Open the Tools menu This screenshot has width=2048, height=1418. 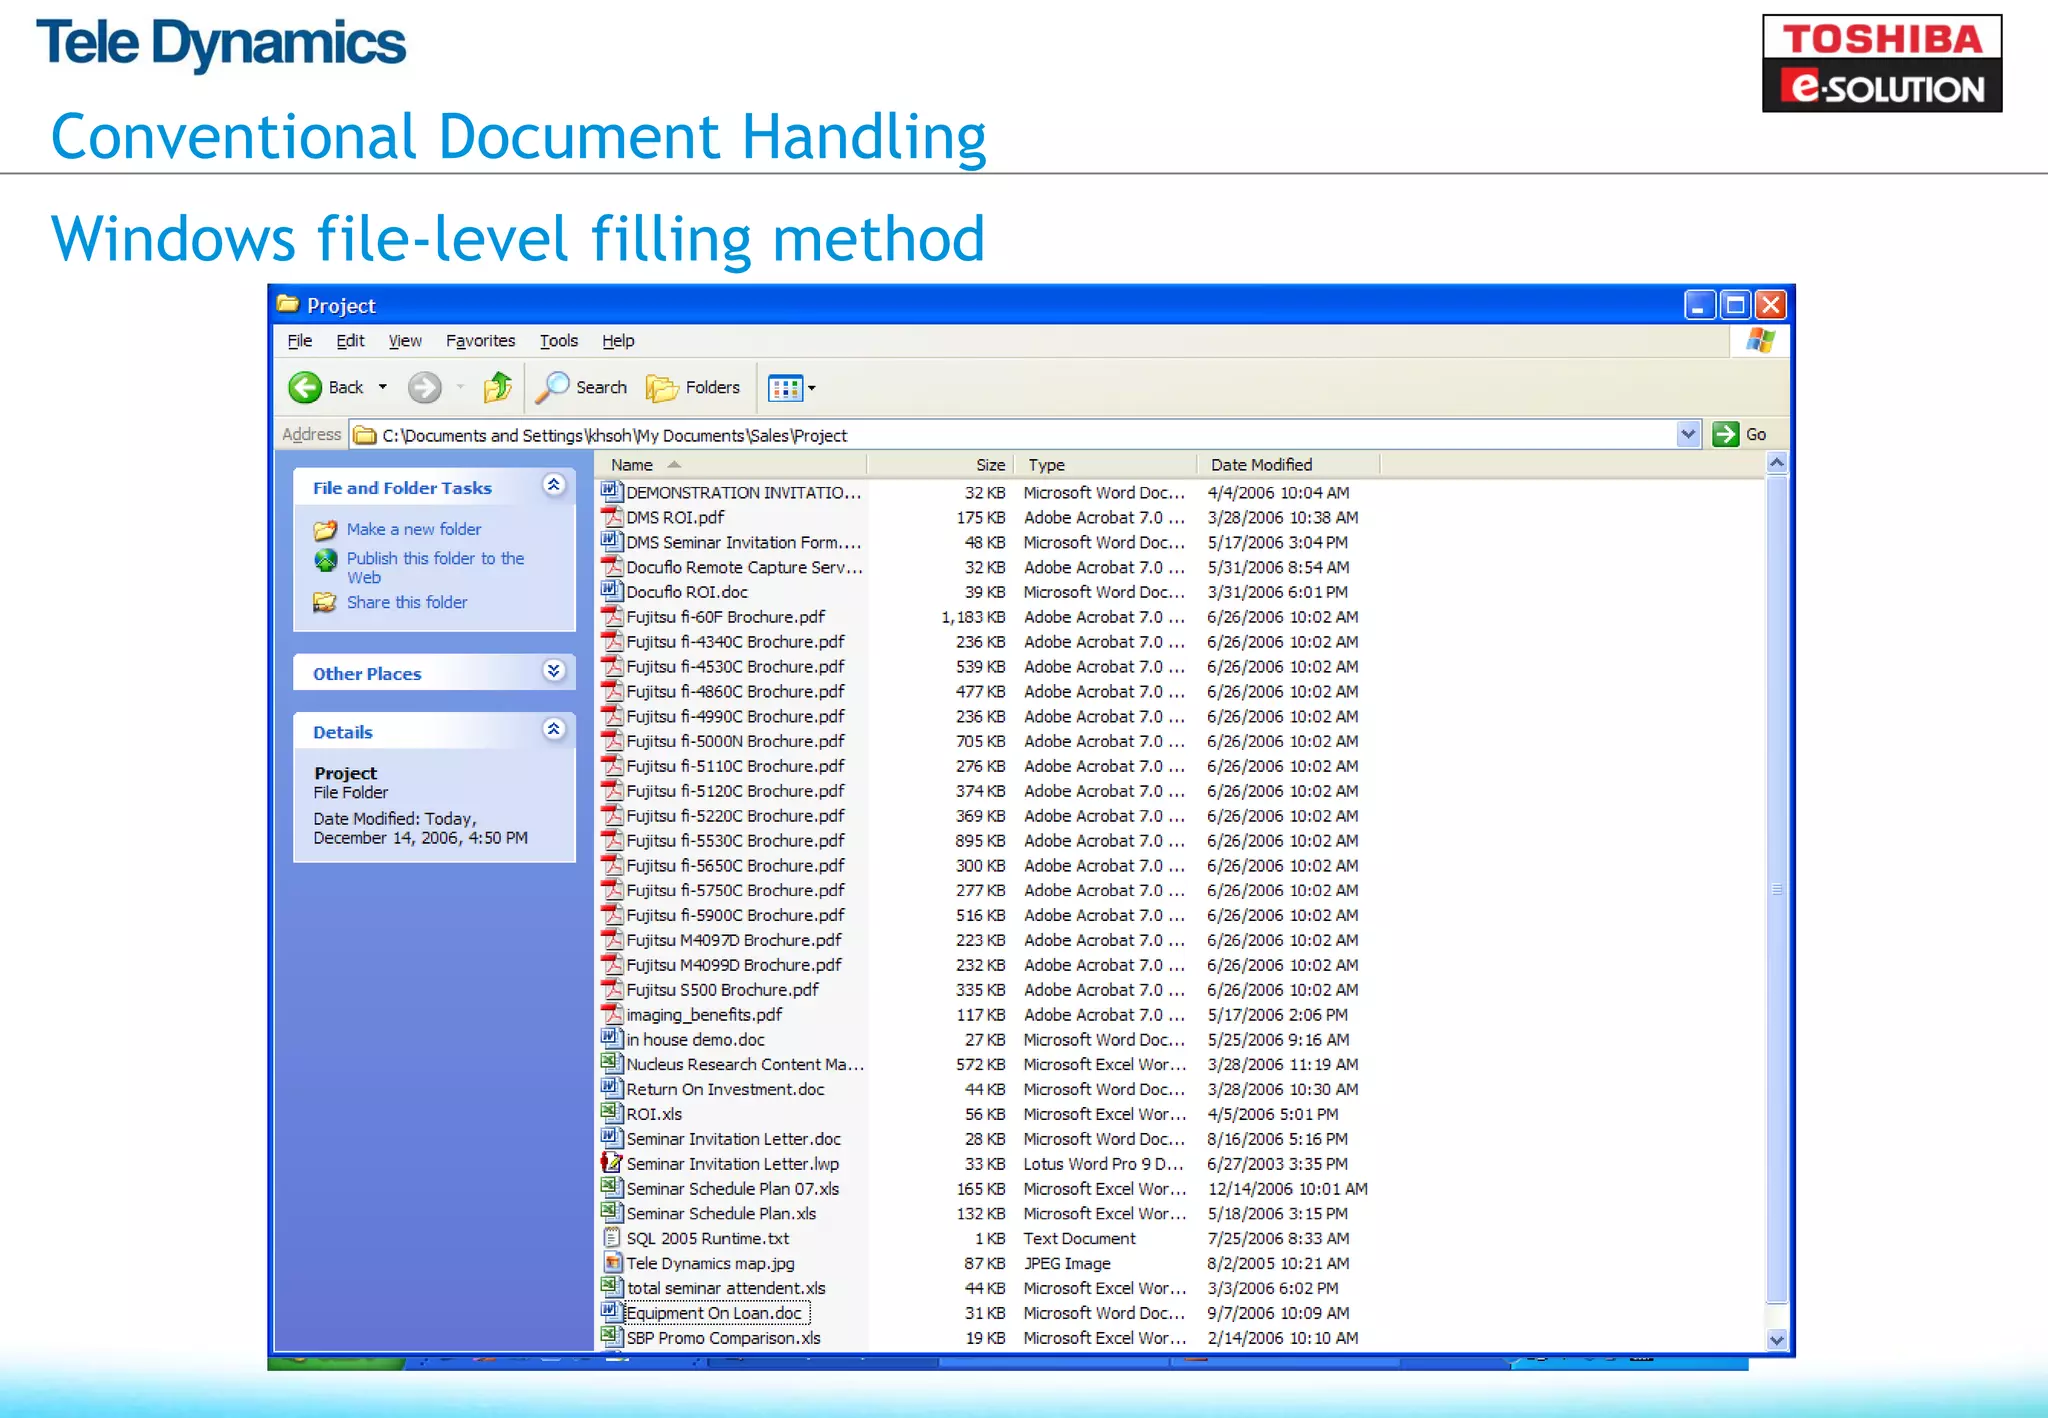pos(559,341)
